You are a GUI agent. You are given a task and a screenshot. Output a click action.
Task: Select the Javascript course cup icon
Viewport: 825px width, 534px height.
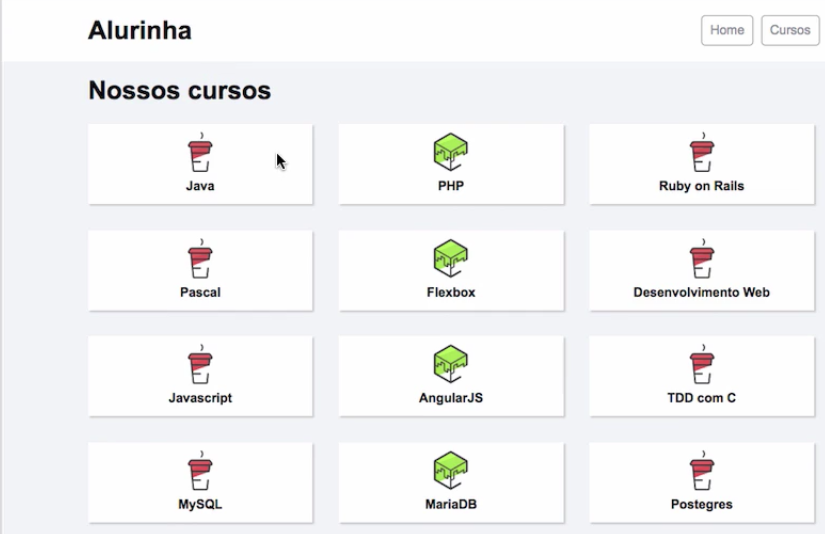tap(200, 367)
